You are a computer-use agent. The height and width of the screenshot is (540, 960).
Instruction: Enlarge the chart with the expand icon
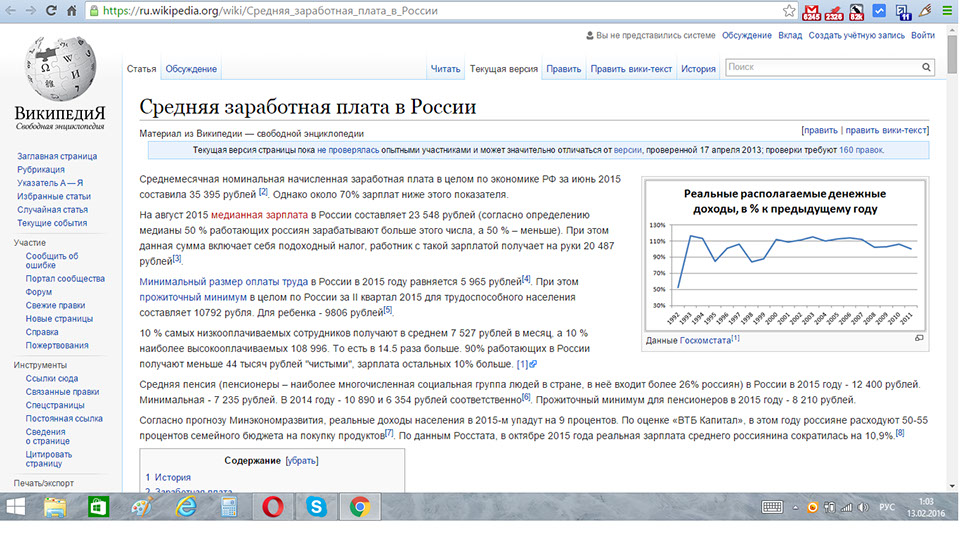coord(919,338)
